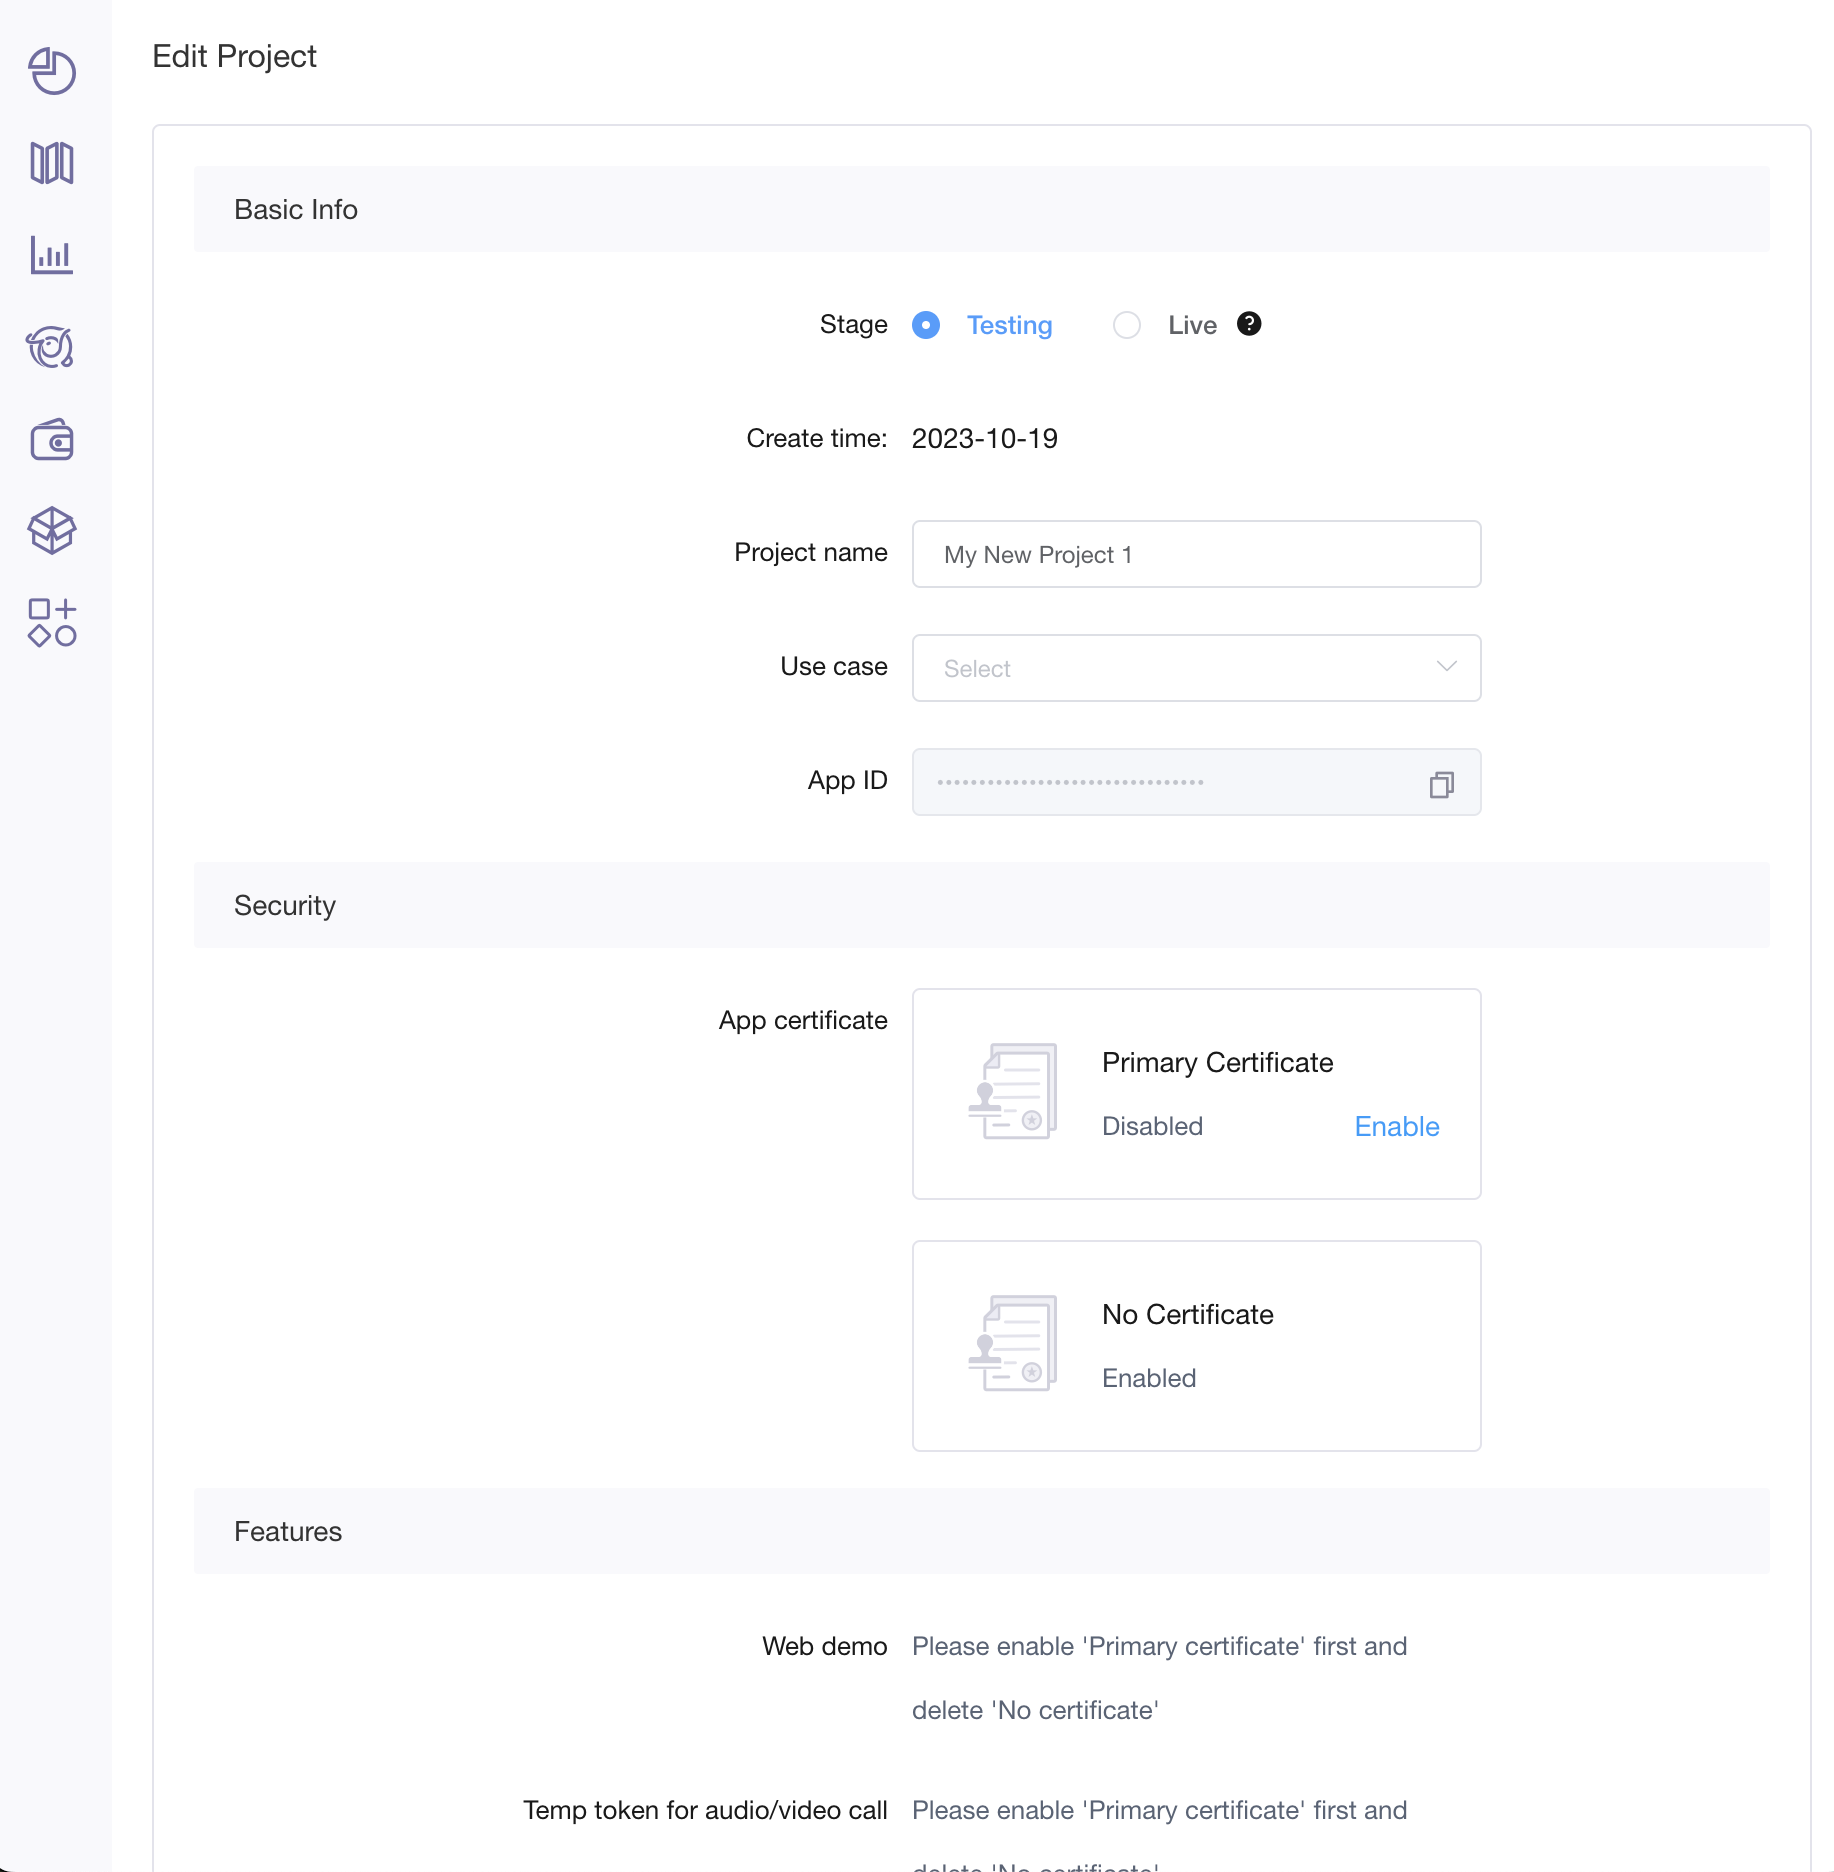Click the map-shaped sidebar icon
The image size is (1834, 1872).
click(52, 163)
